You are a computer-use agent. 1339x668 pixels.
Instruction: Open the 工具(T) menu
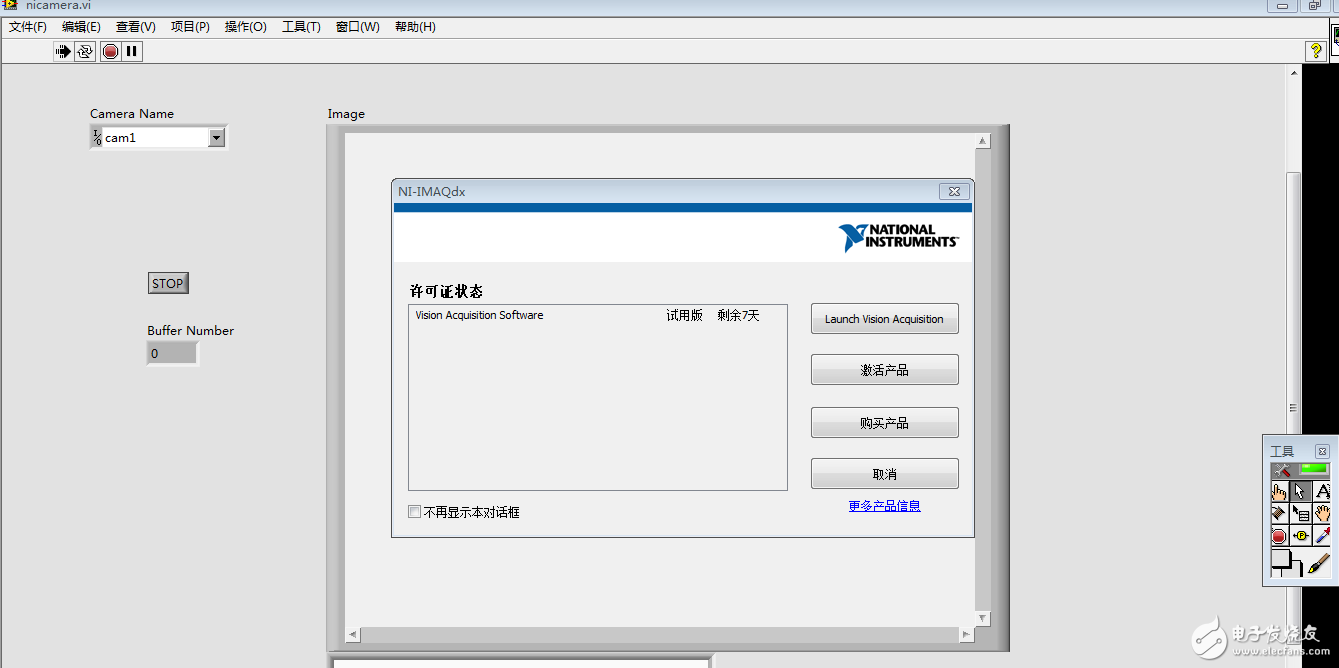pos(301,27)
